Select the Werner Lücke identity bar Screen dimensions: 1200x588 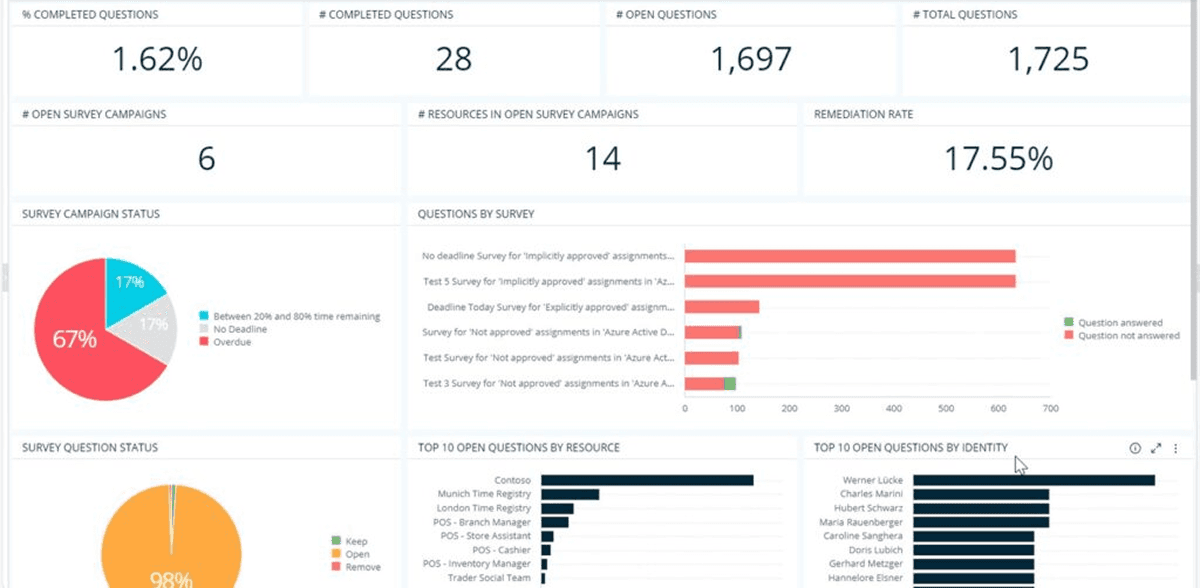1034,480
